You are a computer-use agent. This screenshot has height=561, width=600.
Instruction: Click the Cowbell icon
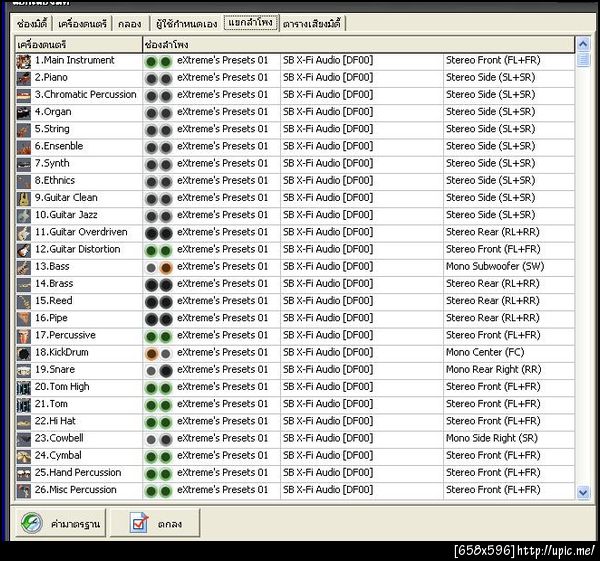point(24,439)
